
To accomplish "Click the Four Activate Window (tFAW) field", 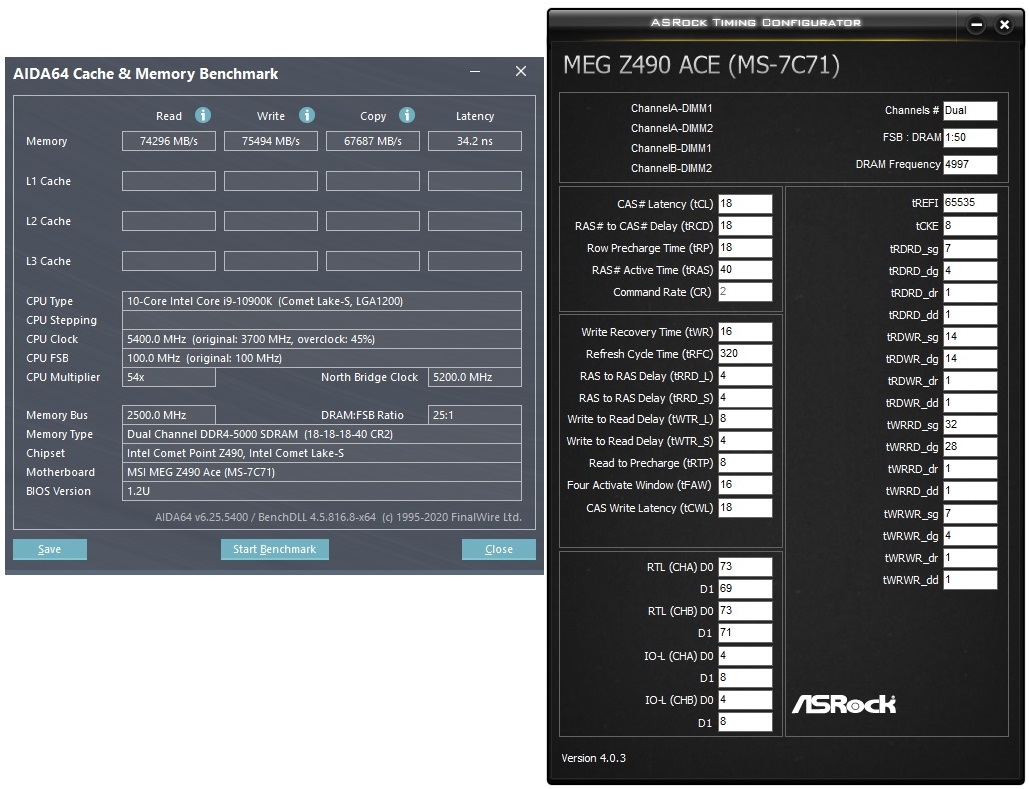I will click(746, 485).
